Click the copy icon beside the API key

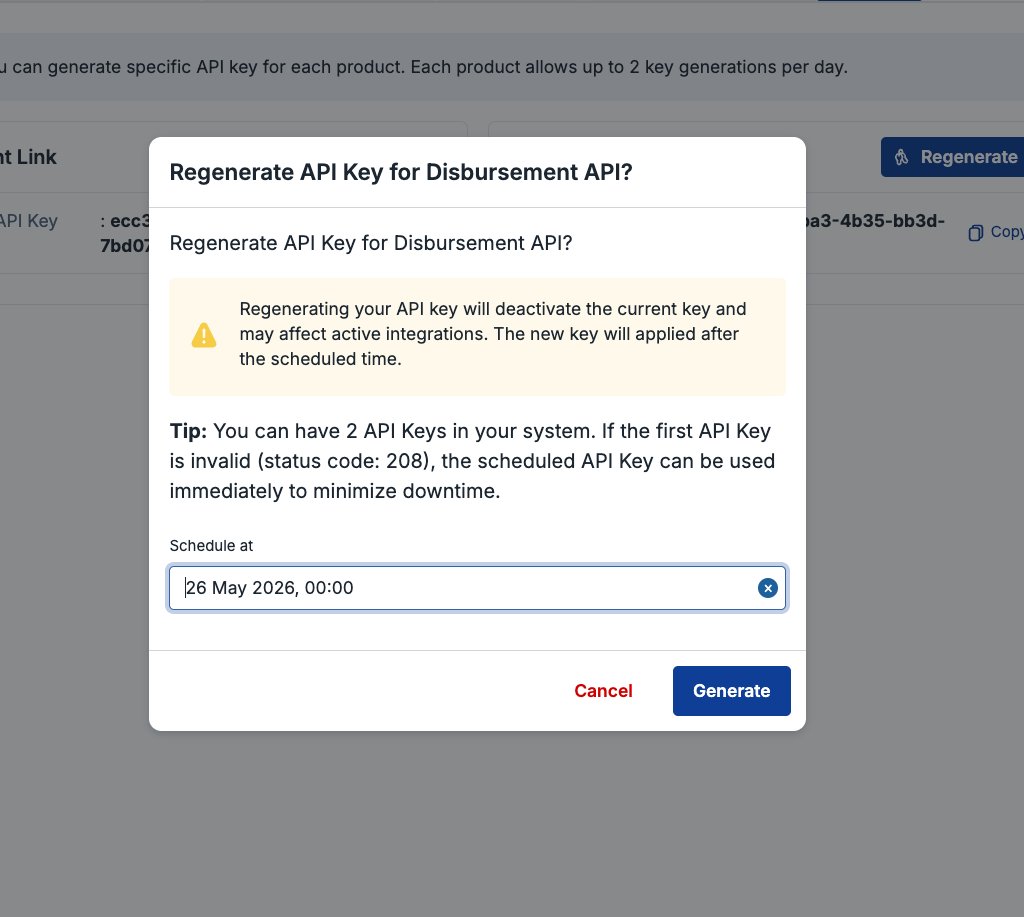click(975, 233)
